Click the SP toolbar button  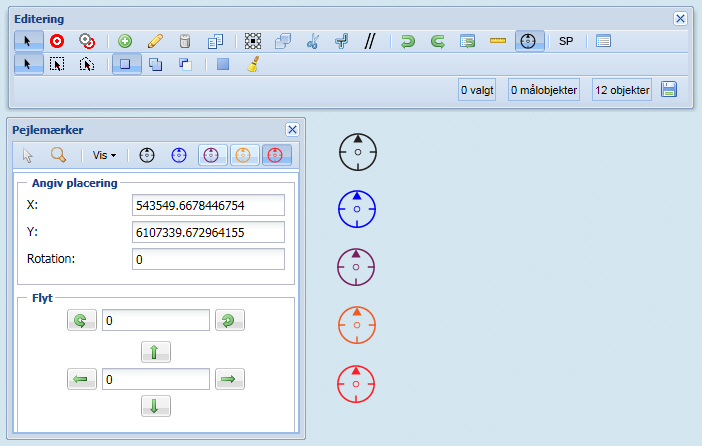click(566, 41)
